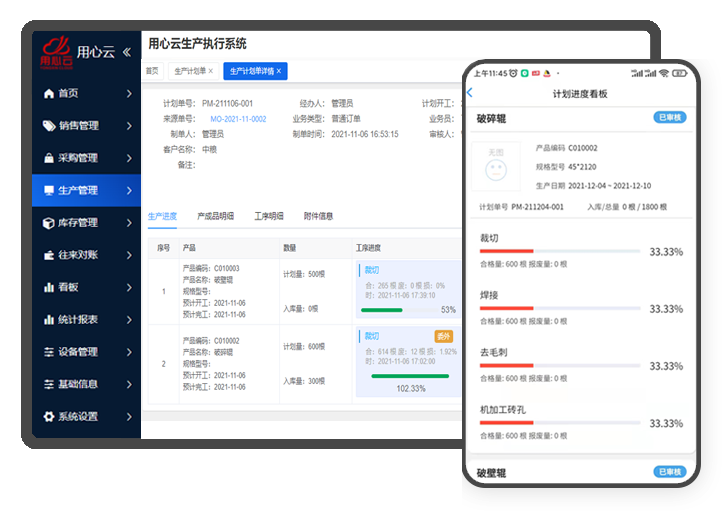Click the monitor icon beside 生产管理
The height and width of the screenshot is (511, 722).
coord(49,191)
